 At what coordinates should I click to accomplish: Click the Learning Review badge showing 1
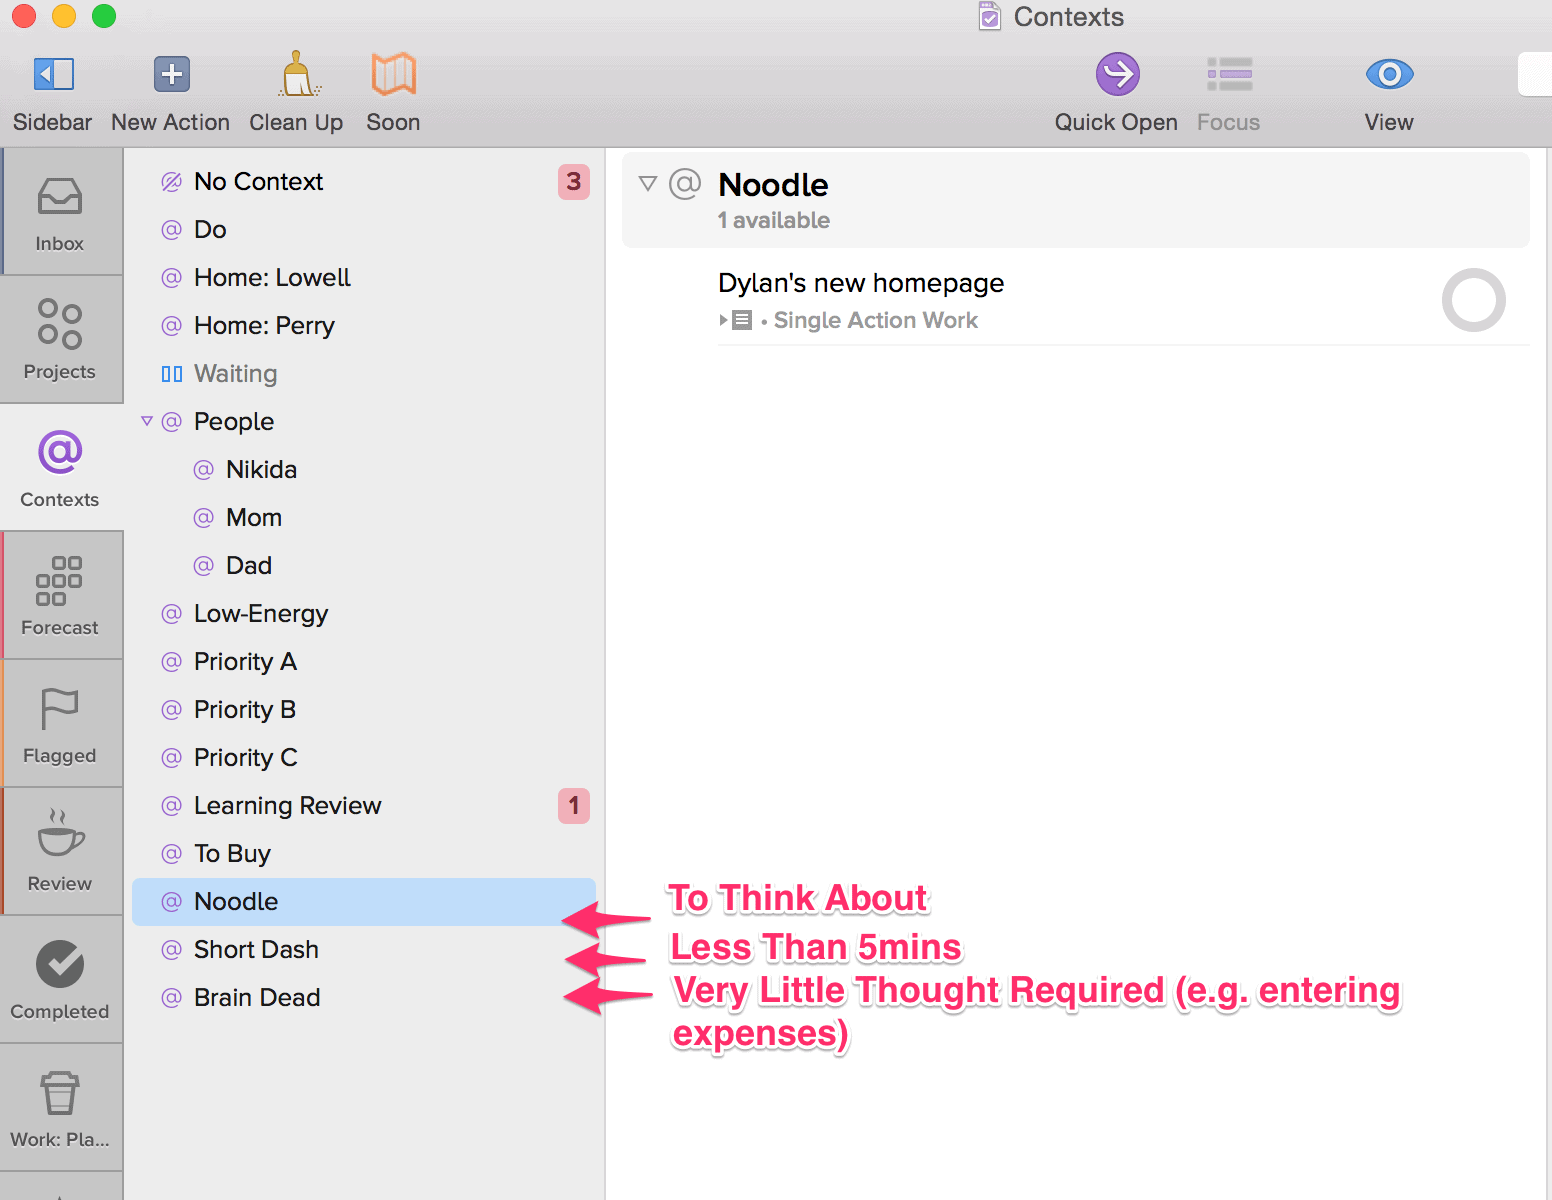coord(574,806)
